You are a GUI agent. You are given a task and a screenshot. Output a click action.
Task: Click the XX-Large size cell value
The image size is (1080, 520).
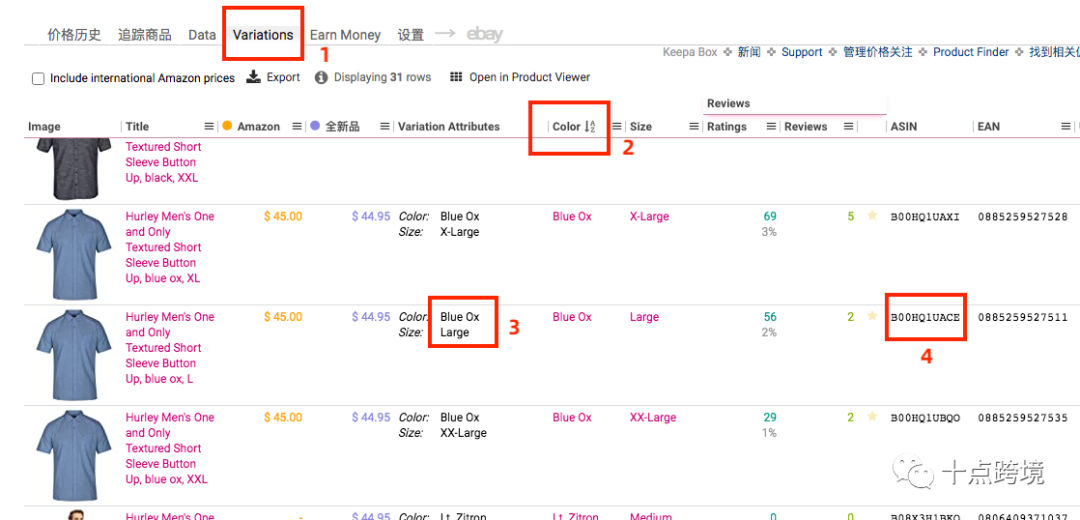[x=653, y=417]
